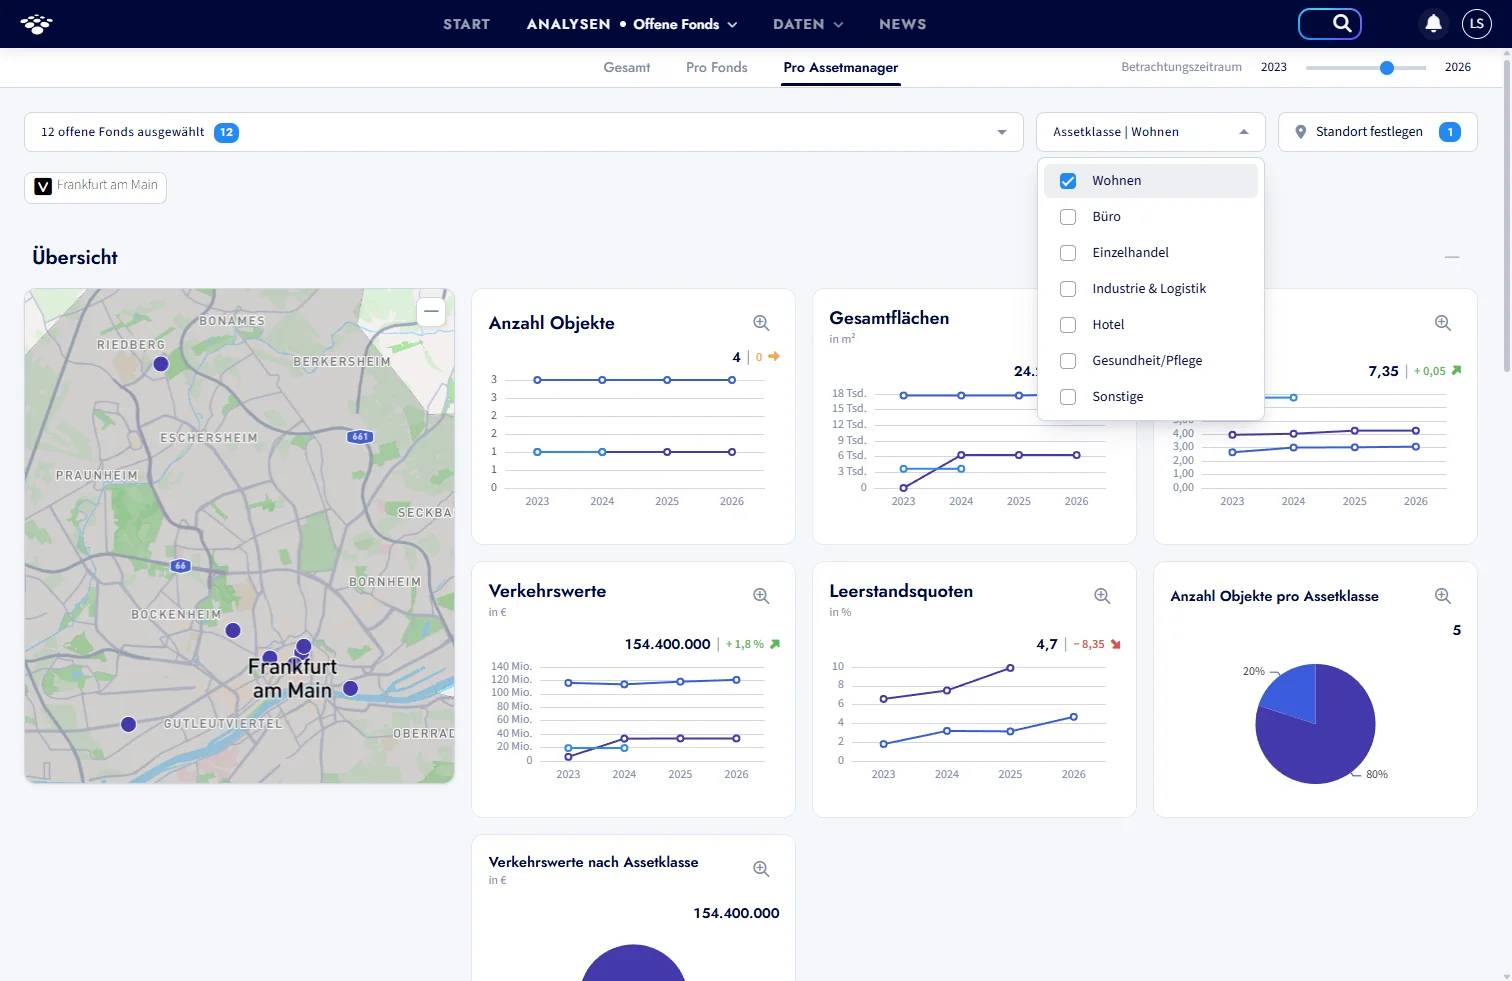Open the LS user avatar menu
Screen dimensions: 1512x981
(x=1477, y=24)
